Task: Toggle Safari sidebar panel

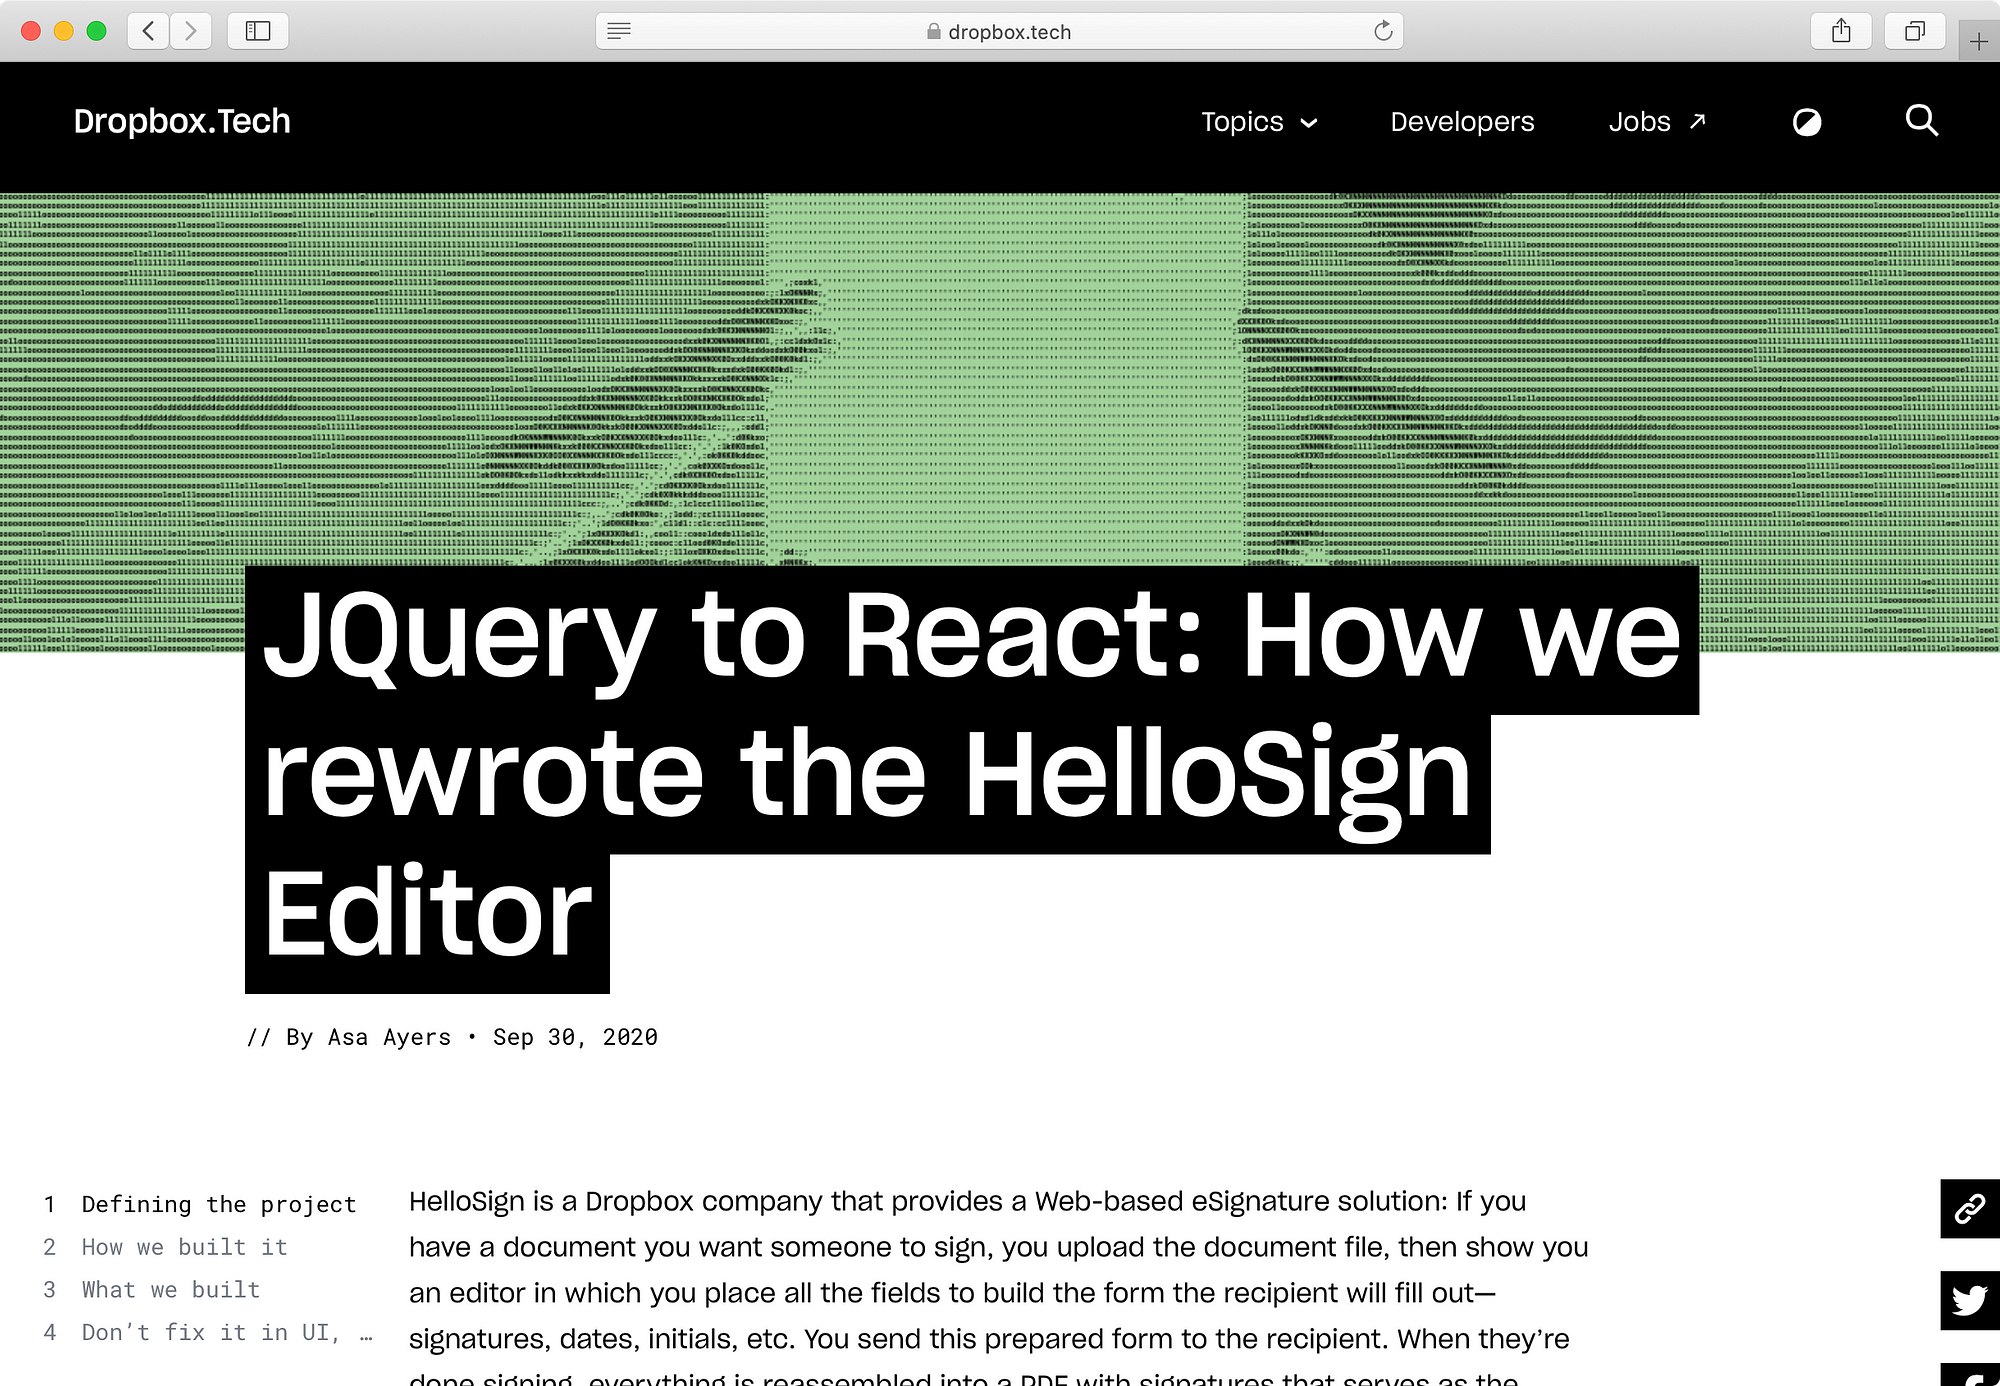Action: (x=258, y=31)
